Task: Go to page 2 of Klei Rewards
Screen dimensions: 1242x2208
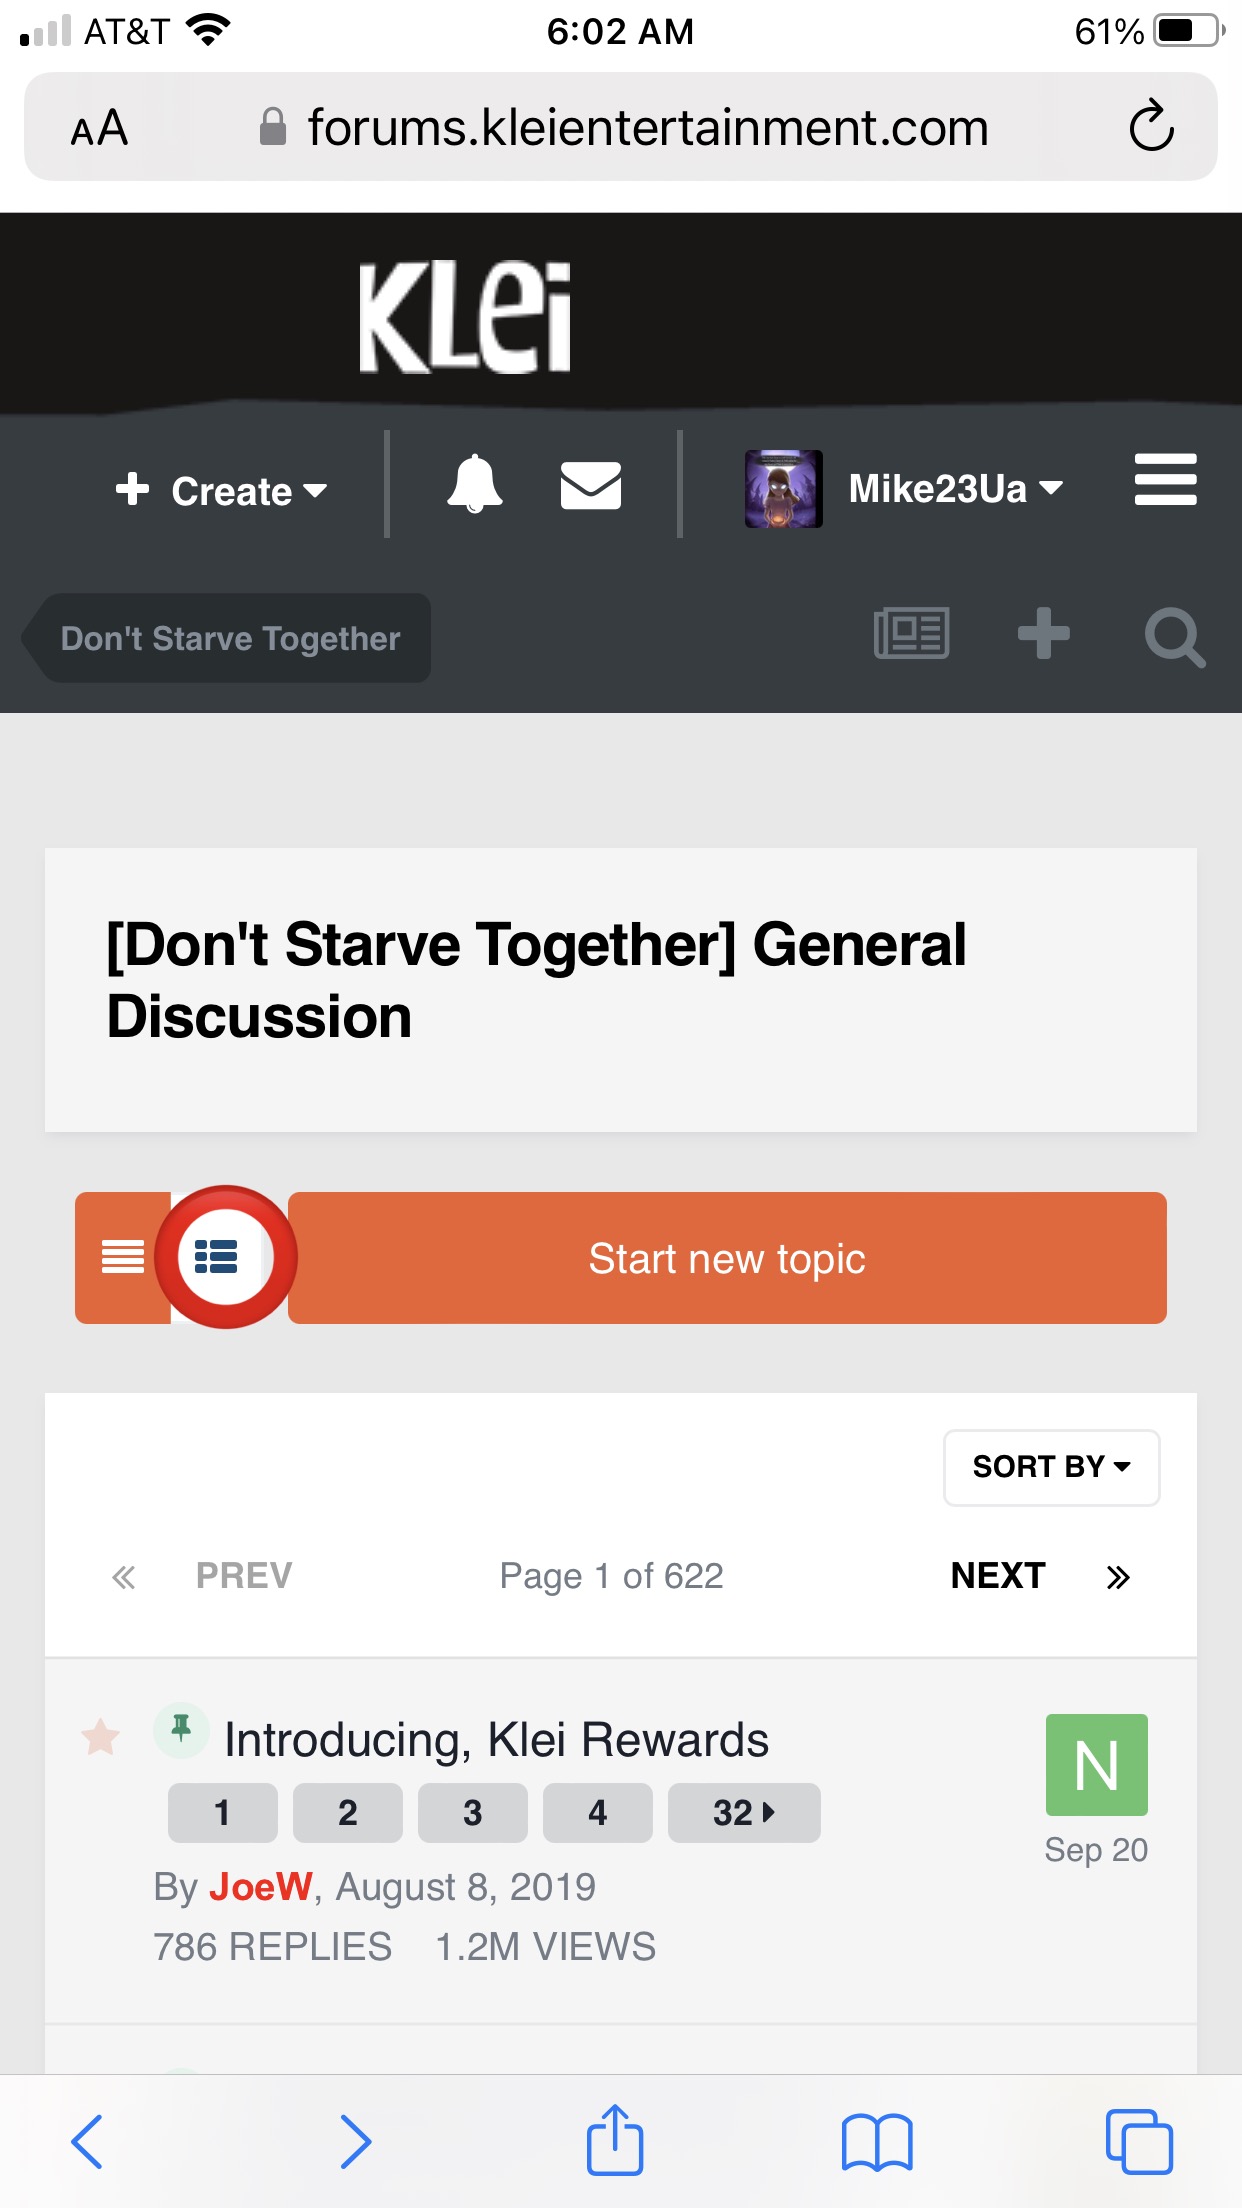Action: click(x=347, y=1812)
